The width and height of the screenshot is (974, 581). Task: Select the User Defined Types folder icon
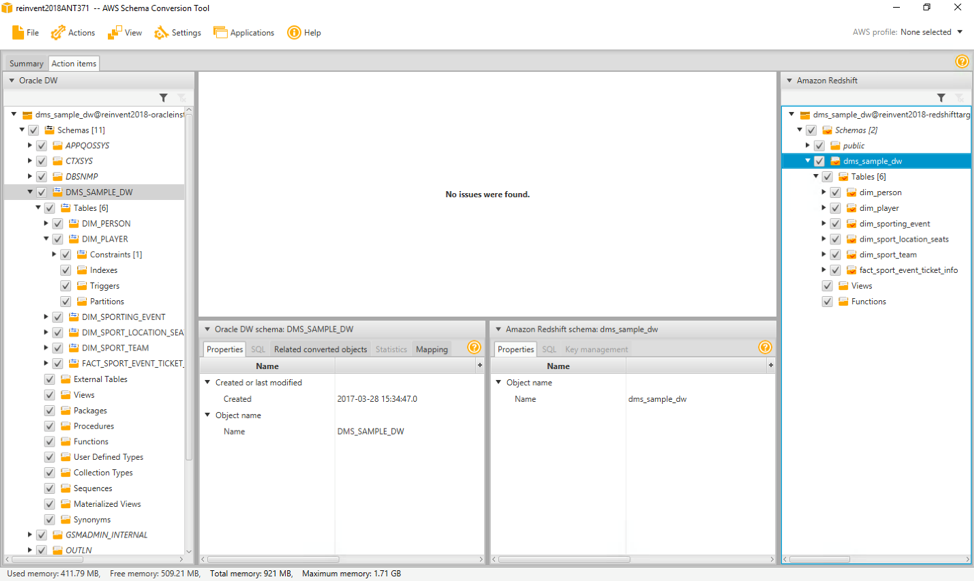(66, 457)
